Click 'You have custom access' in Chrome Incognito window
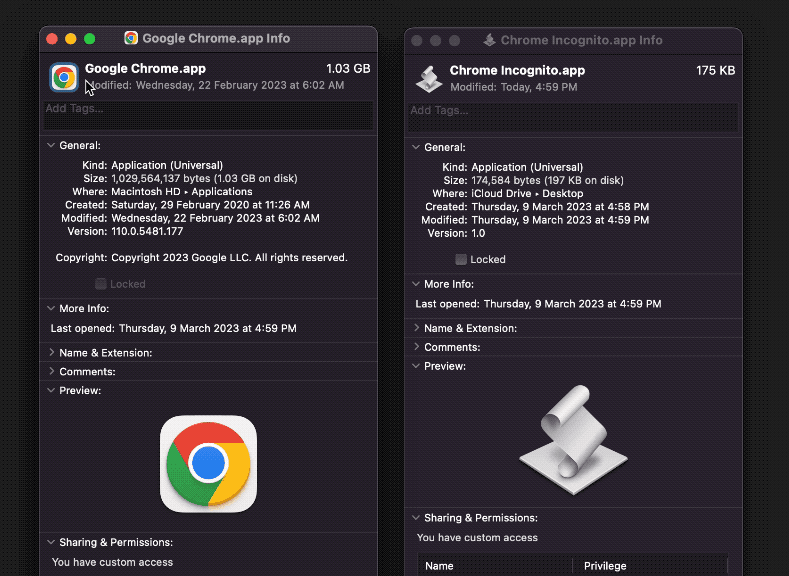 pyautogui.click(x=477, y=538)
